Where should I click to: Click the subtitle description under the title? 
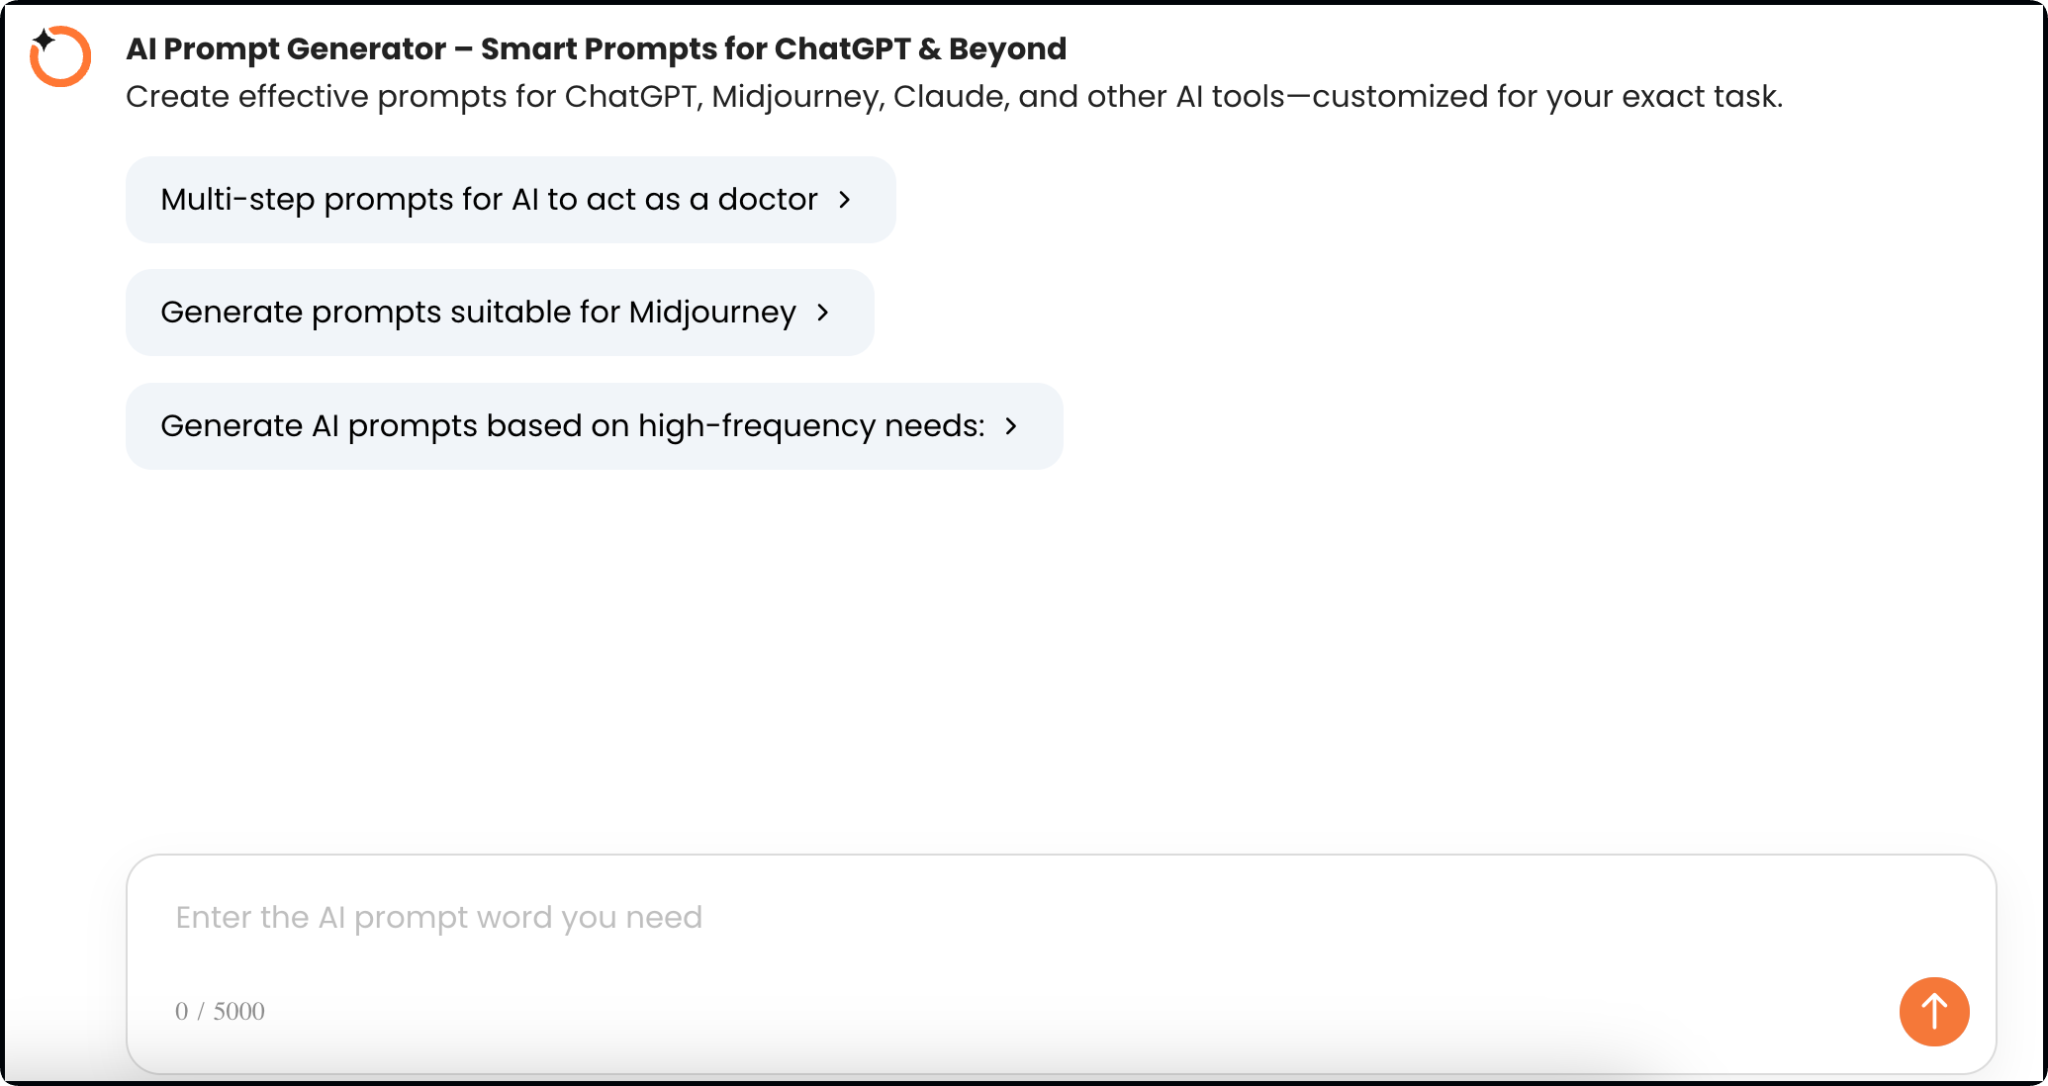tap(955, 96)
